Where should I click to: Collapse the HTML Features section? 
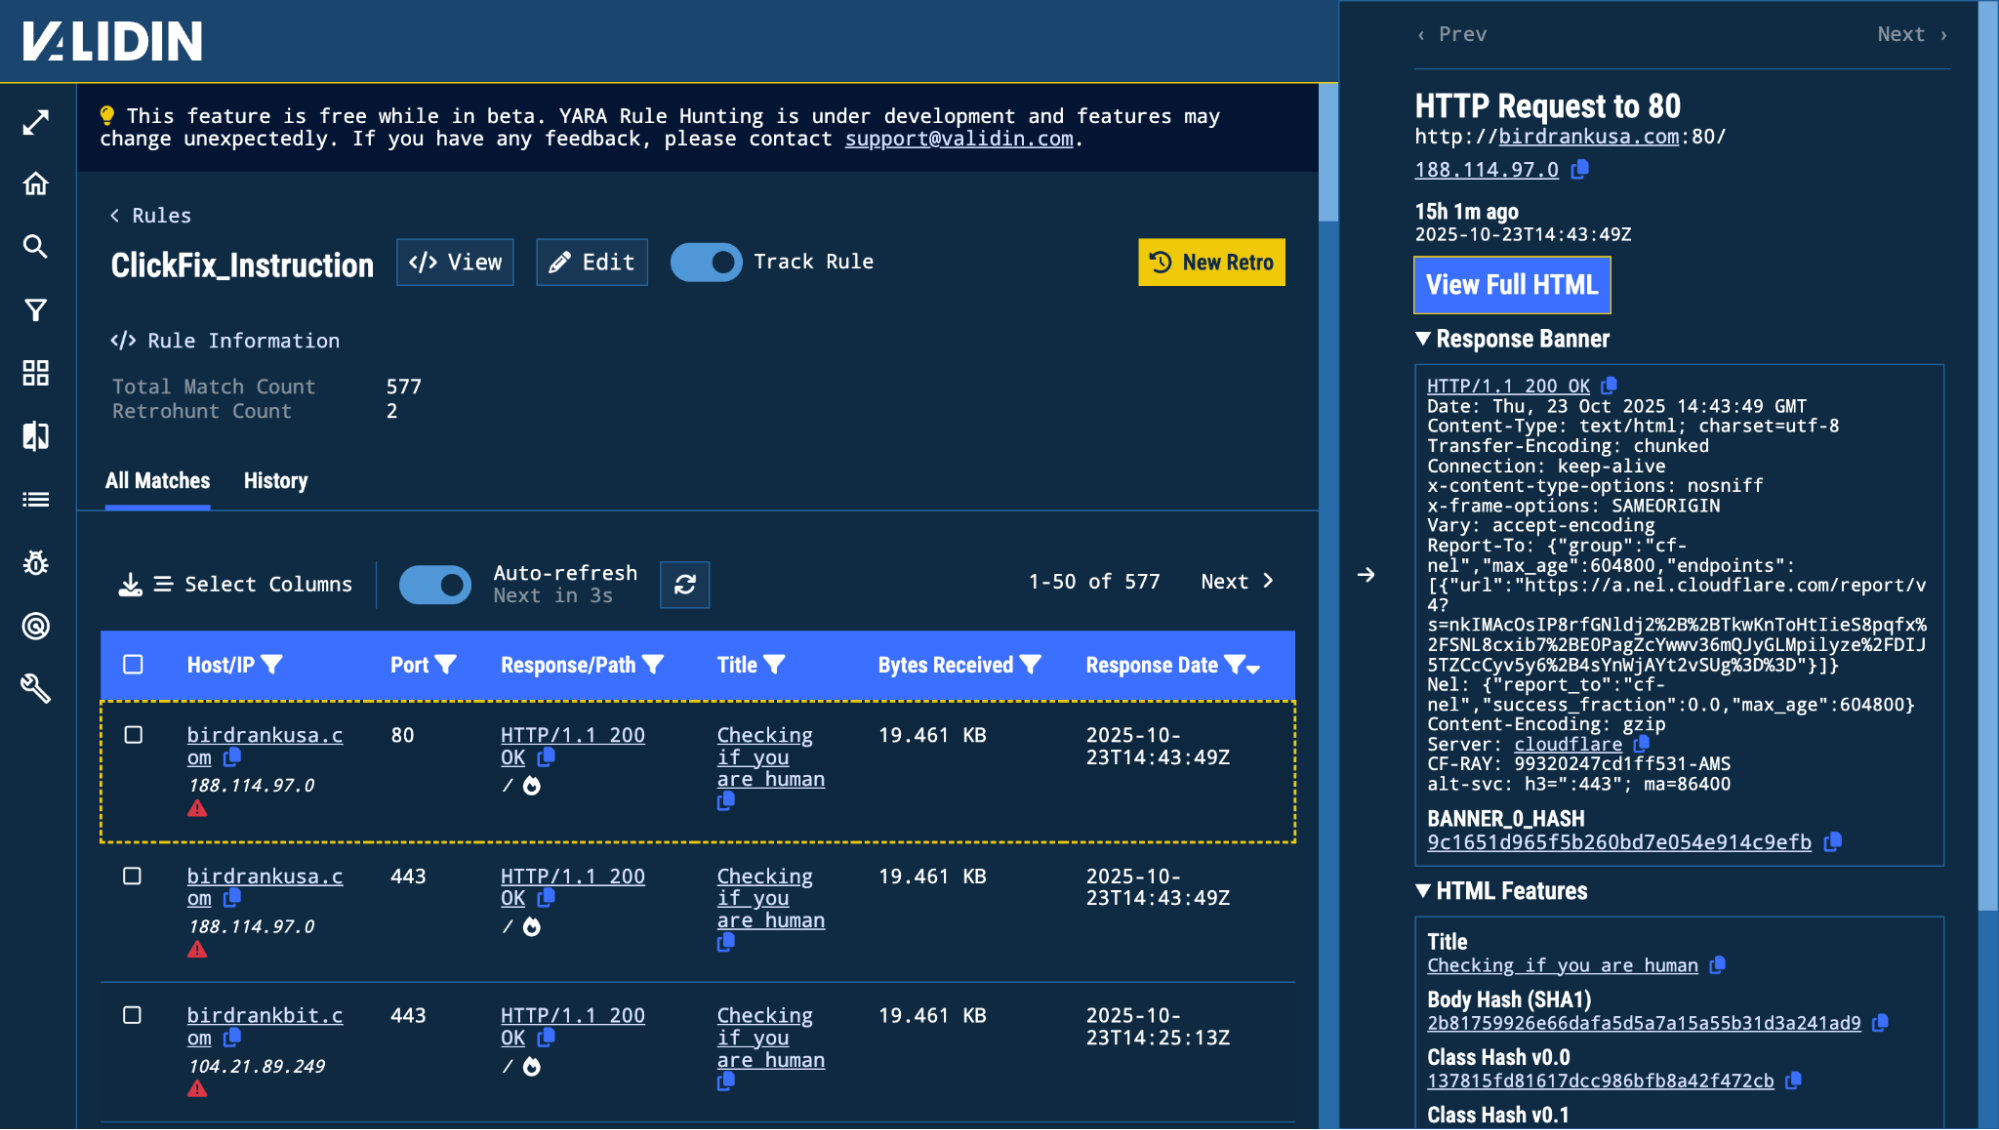point(1423,891)
